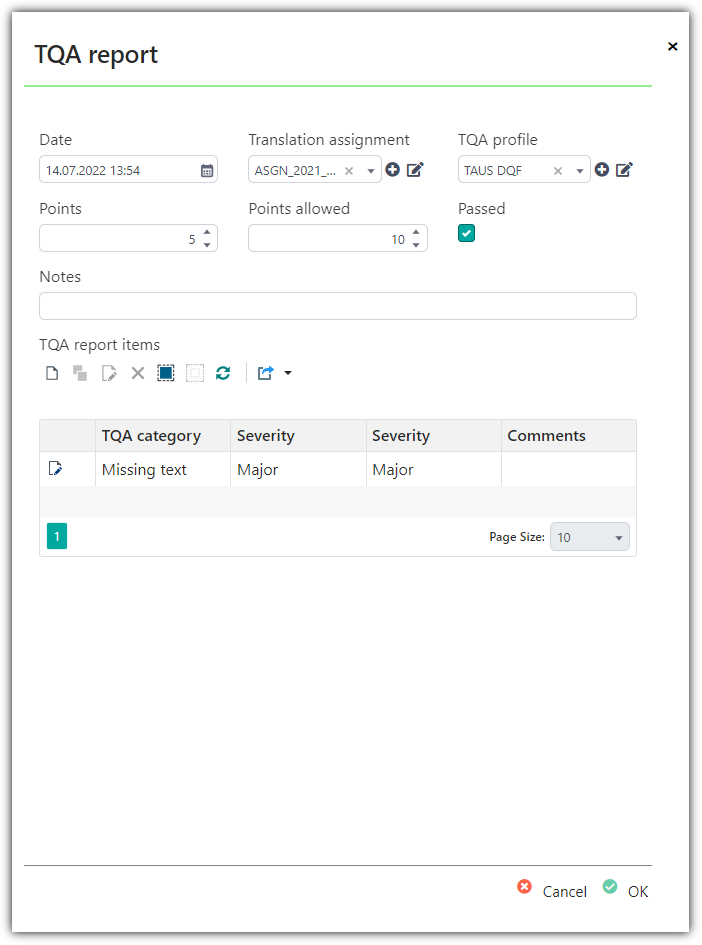Screen dimensions: 702x945
Task: Click the new item icon in toolbar
Action: click(x=52, y=373)
